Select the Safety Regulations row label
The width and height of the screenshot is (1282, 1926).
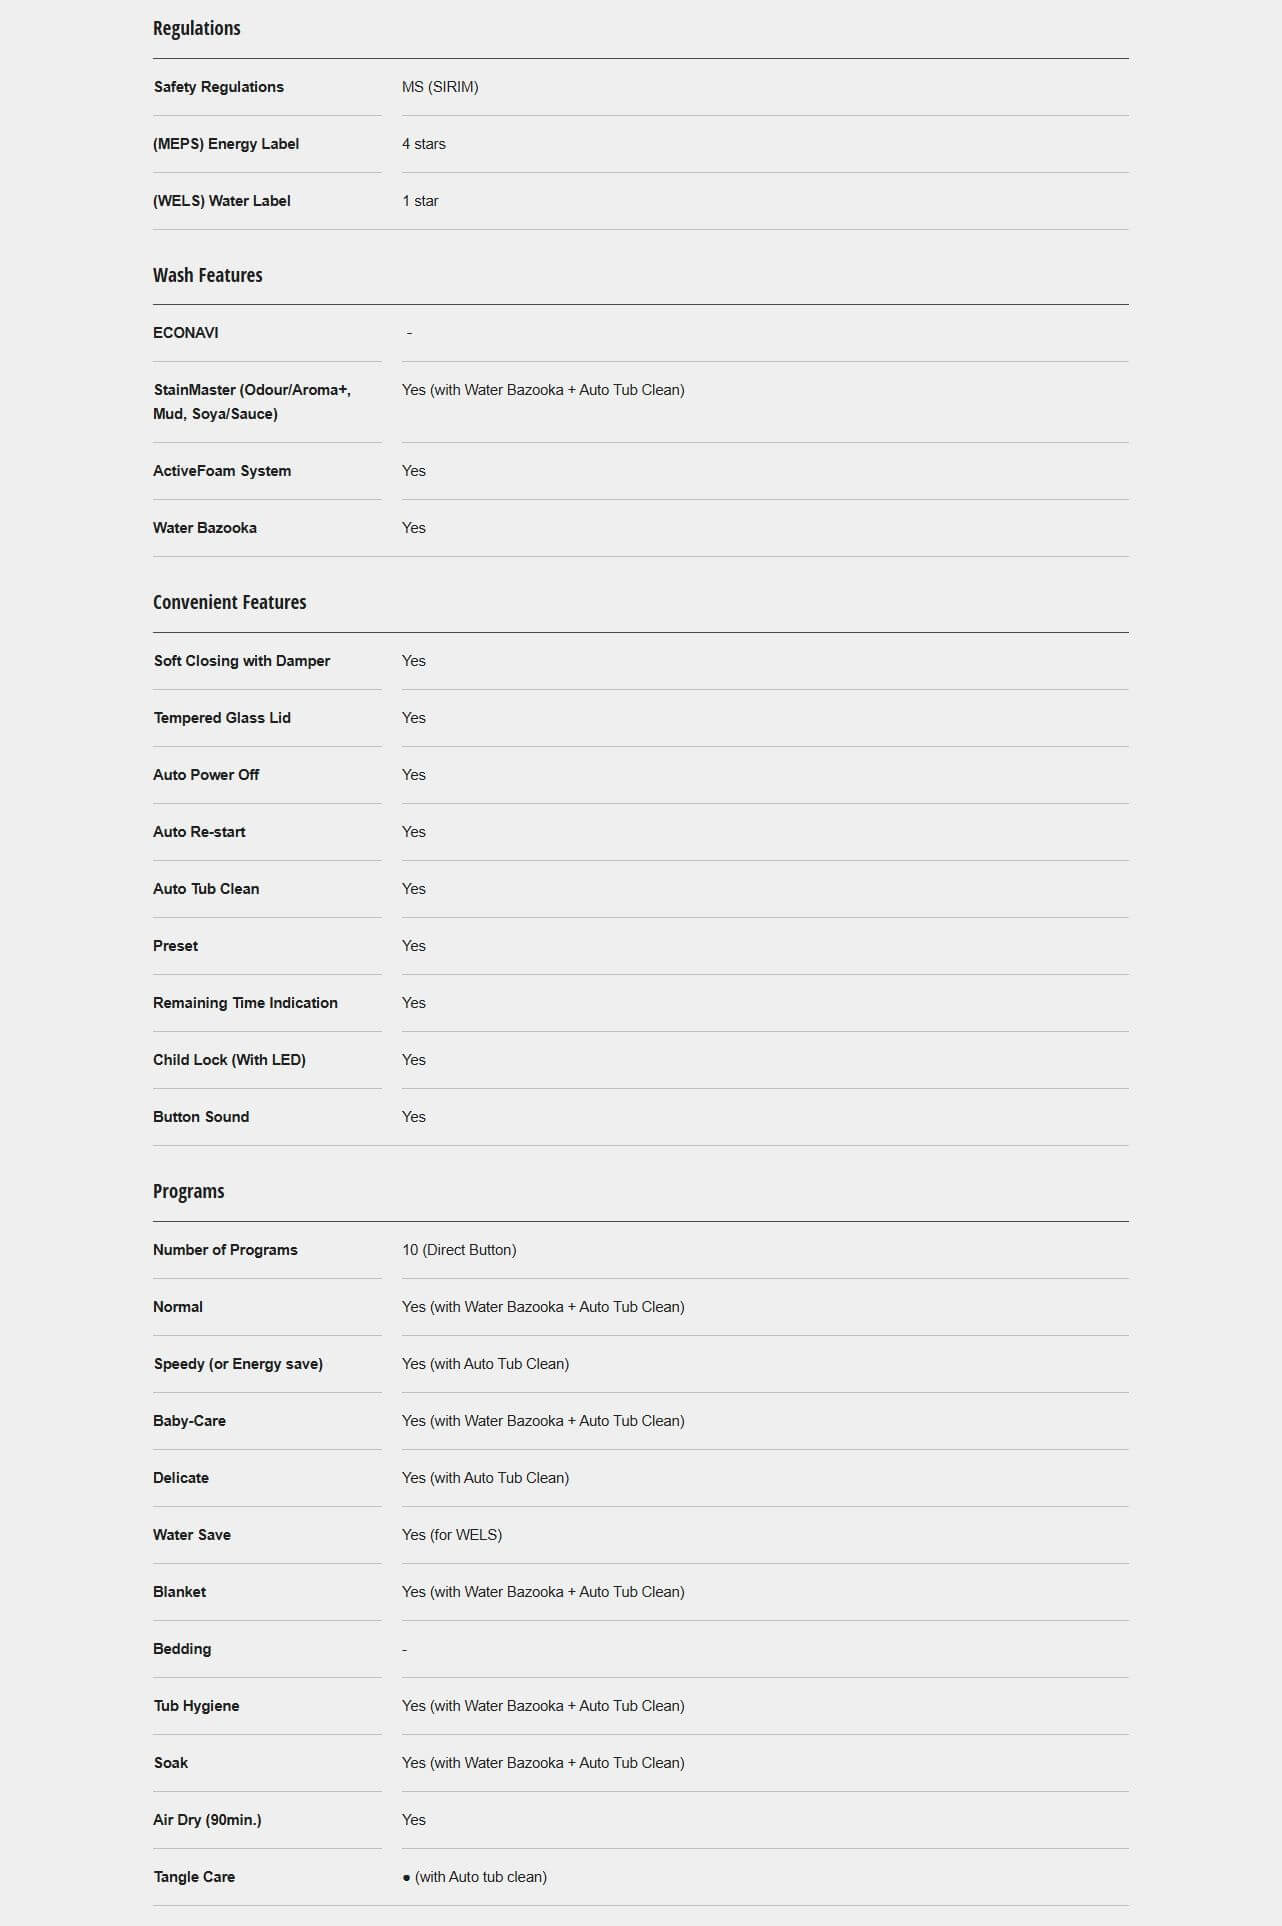point(218,87)
